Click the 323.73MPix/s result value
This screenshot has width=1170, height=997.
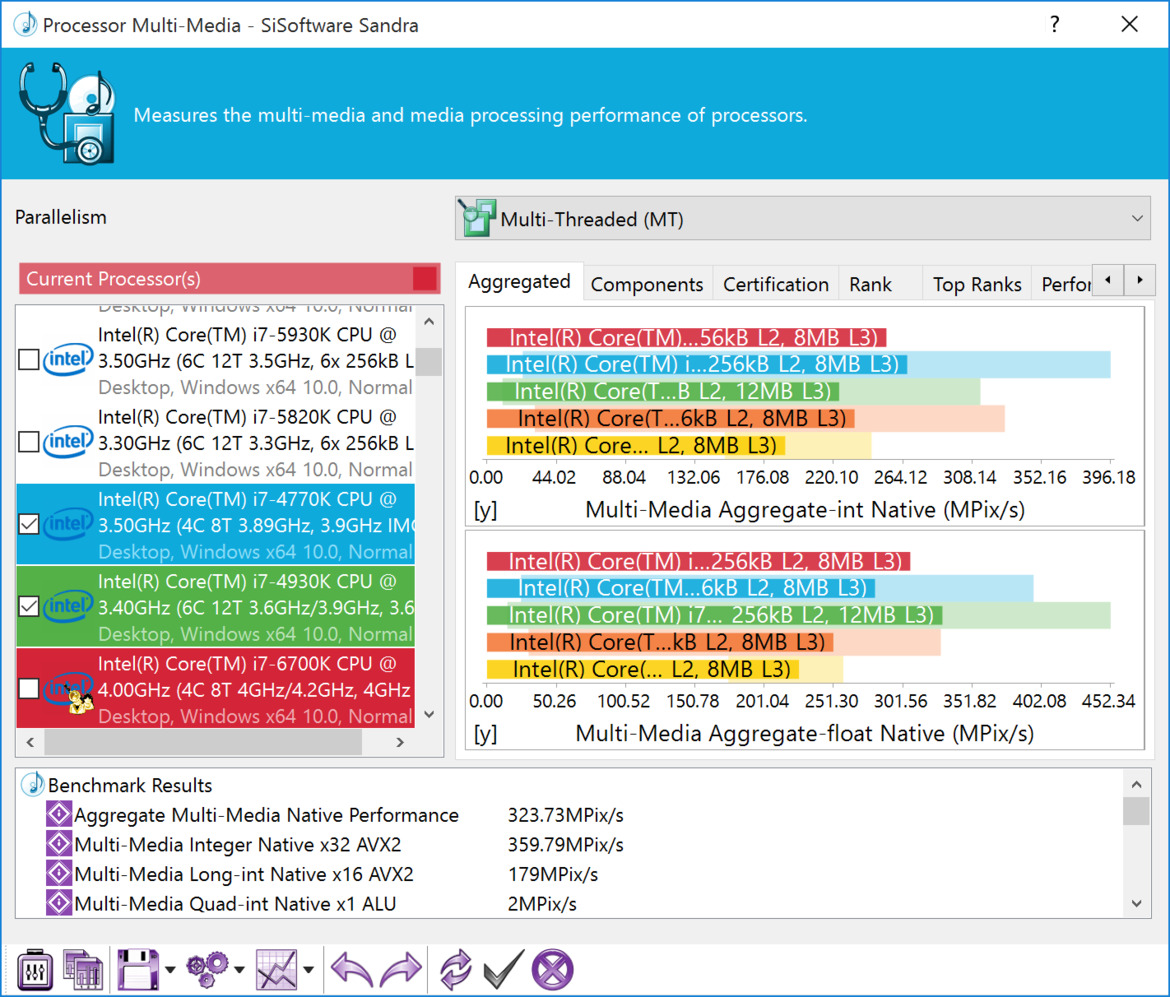tap(566, 815)
